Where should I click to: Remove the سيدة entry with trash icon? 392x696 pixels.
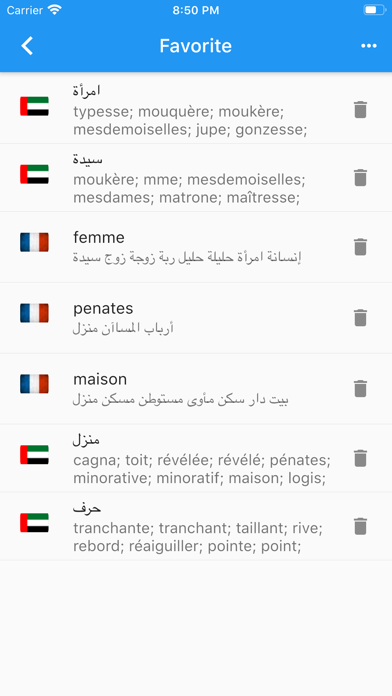(x=360, y=178)
